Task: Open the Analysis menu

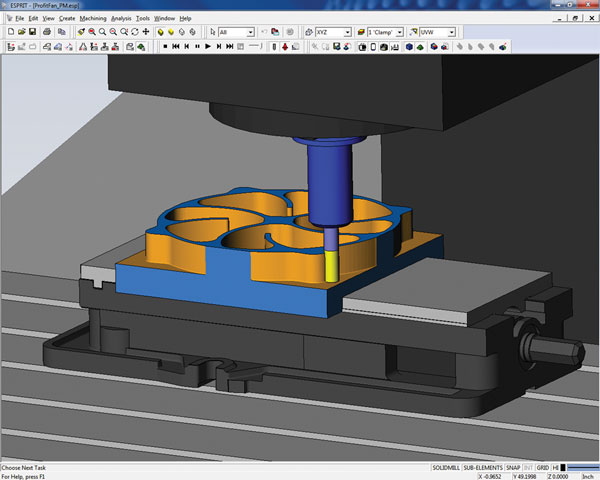Action: tap(121, 18)
